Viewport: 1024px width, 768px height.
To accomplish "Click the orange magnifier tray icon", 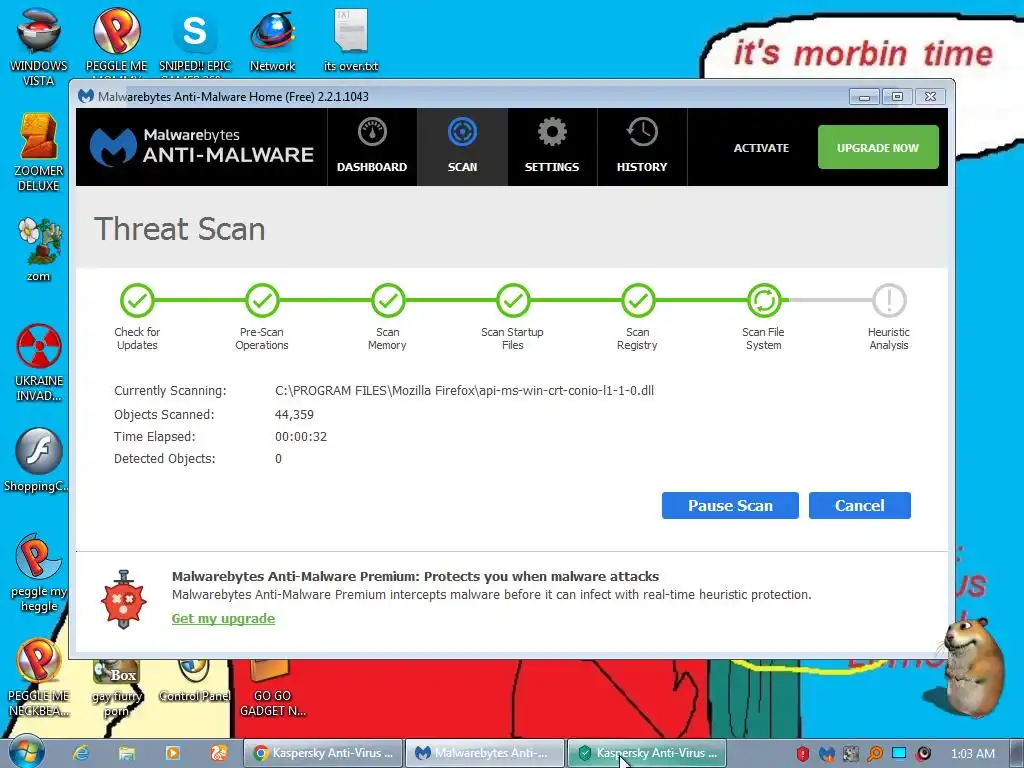I will [x=875, y=754].
